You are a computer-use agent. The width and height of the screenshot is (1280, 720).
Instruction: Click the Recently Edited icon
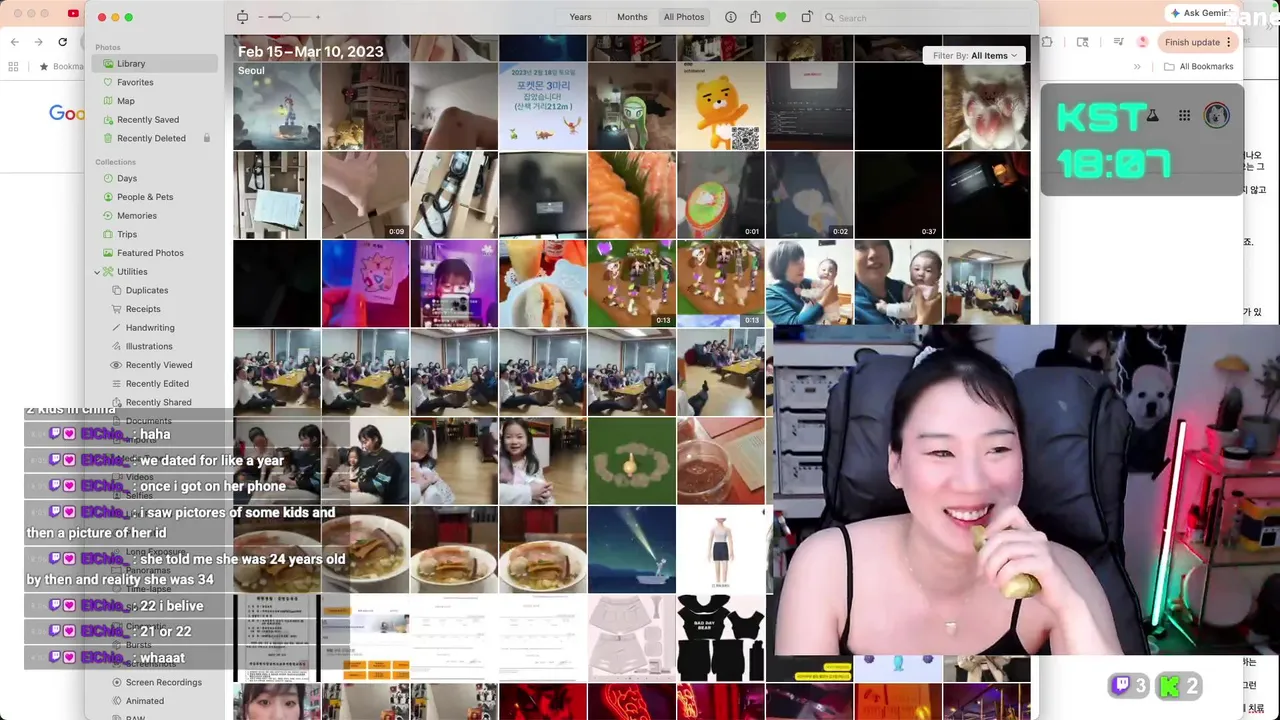coord(117,384)
